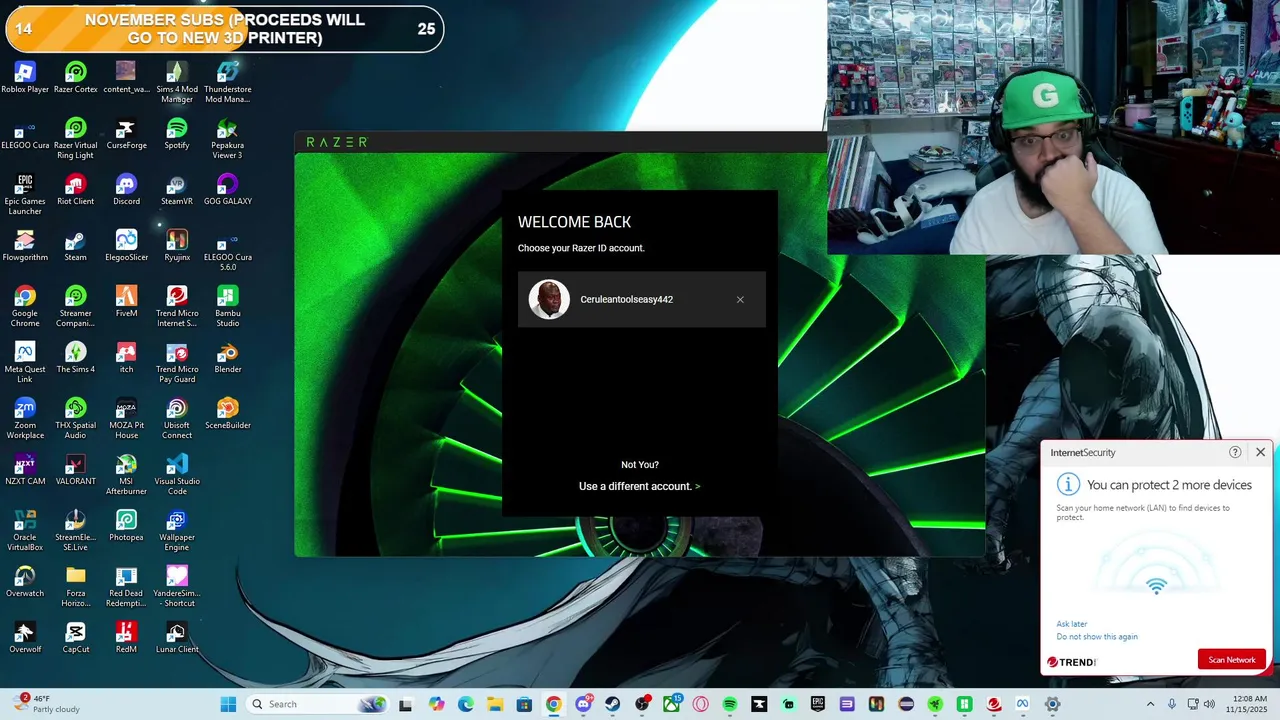Show hidden system tray icons chevron
The width and height of the screenshot is (1280, 720).
[1150, 704]
